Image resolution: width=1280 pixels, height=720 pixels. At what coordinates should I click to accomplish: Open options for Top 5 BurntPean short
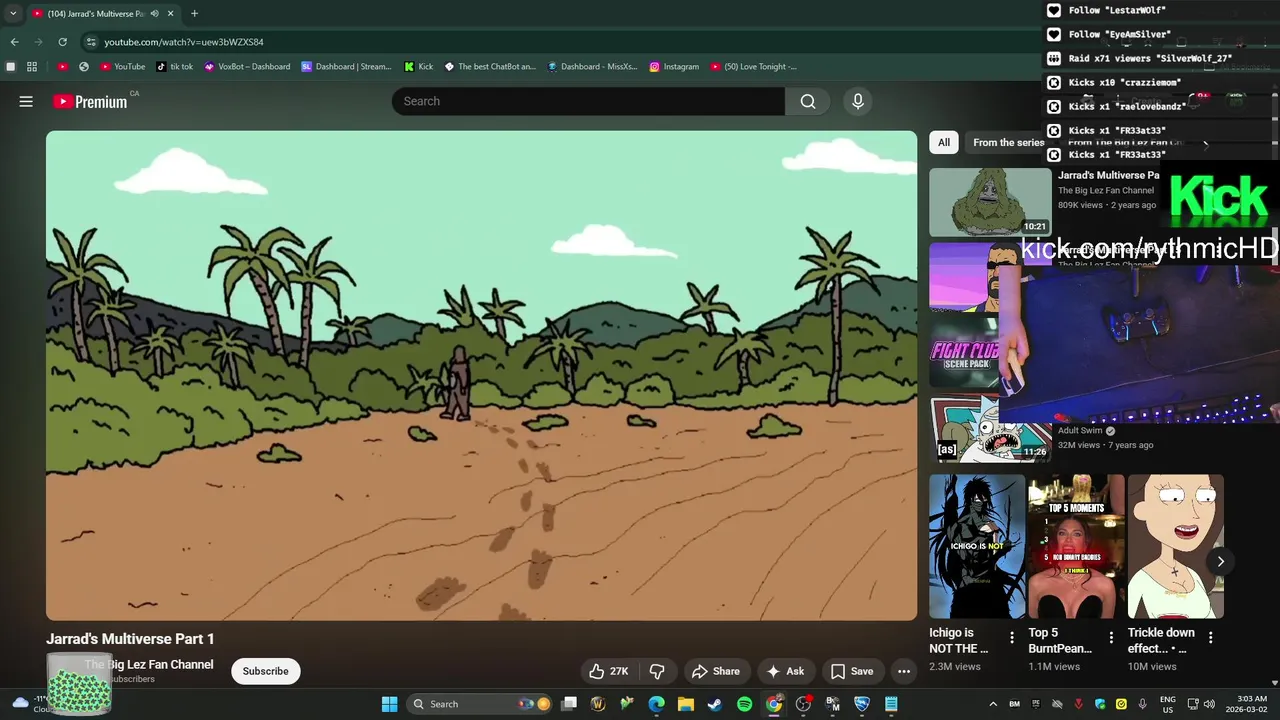point(1111,638)
